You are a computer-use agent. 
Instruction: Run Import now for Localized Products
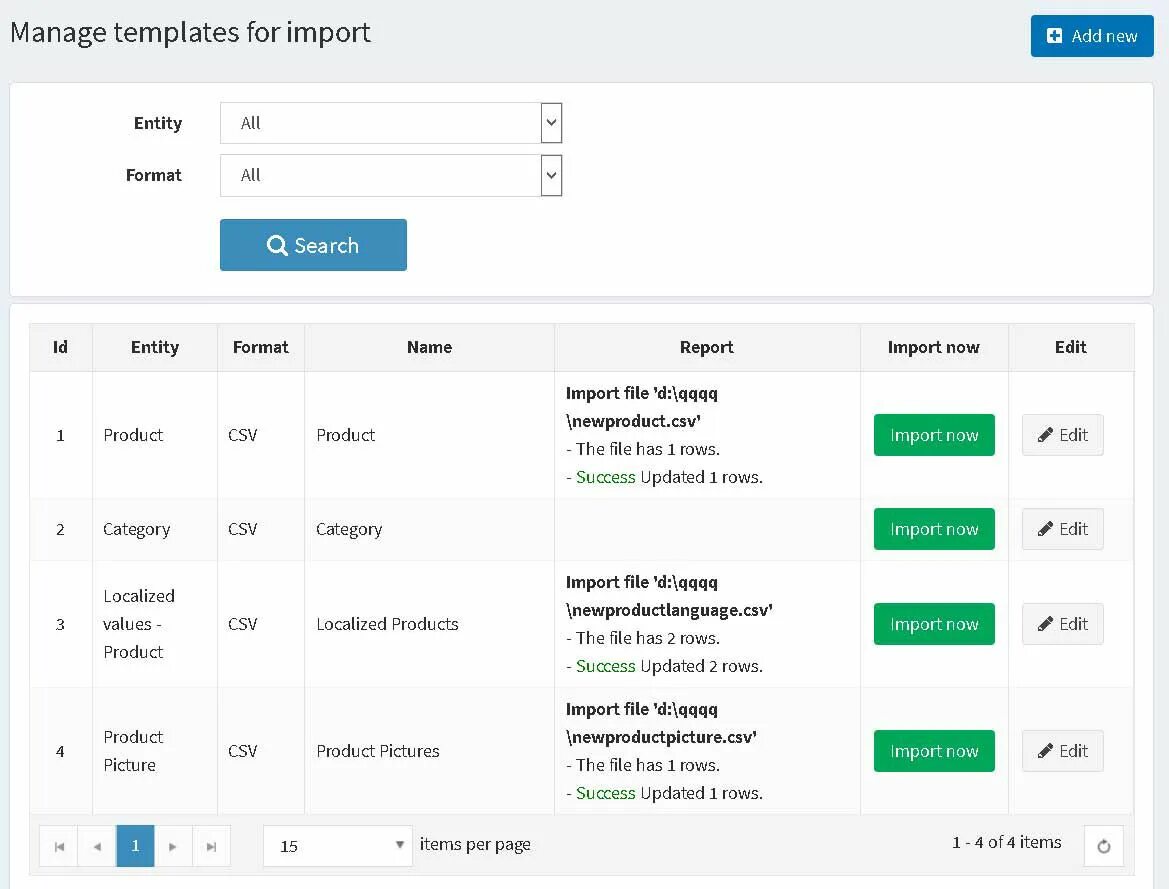click(934, 624)
